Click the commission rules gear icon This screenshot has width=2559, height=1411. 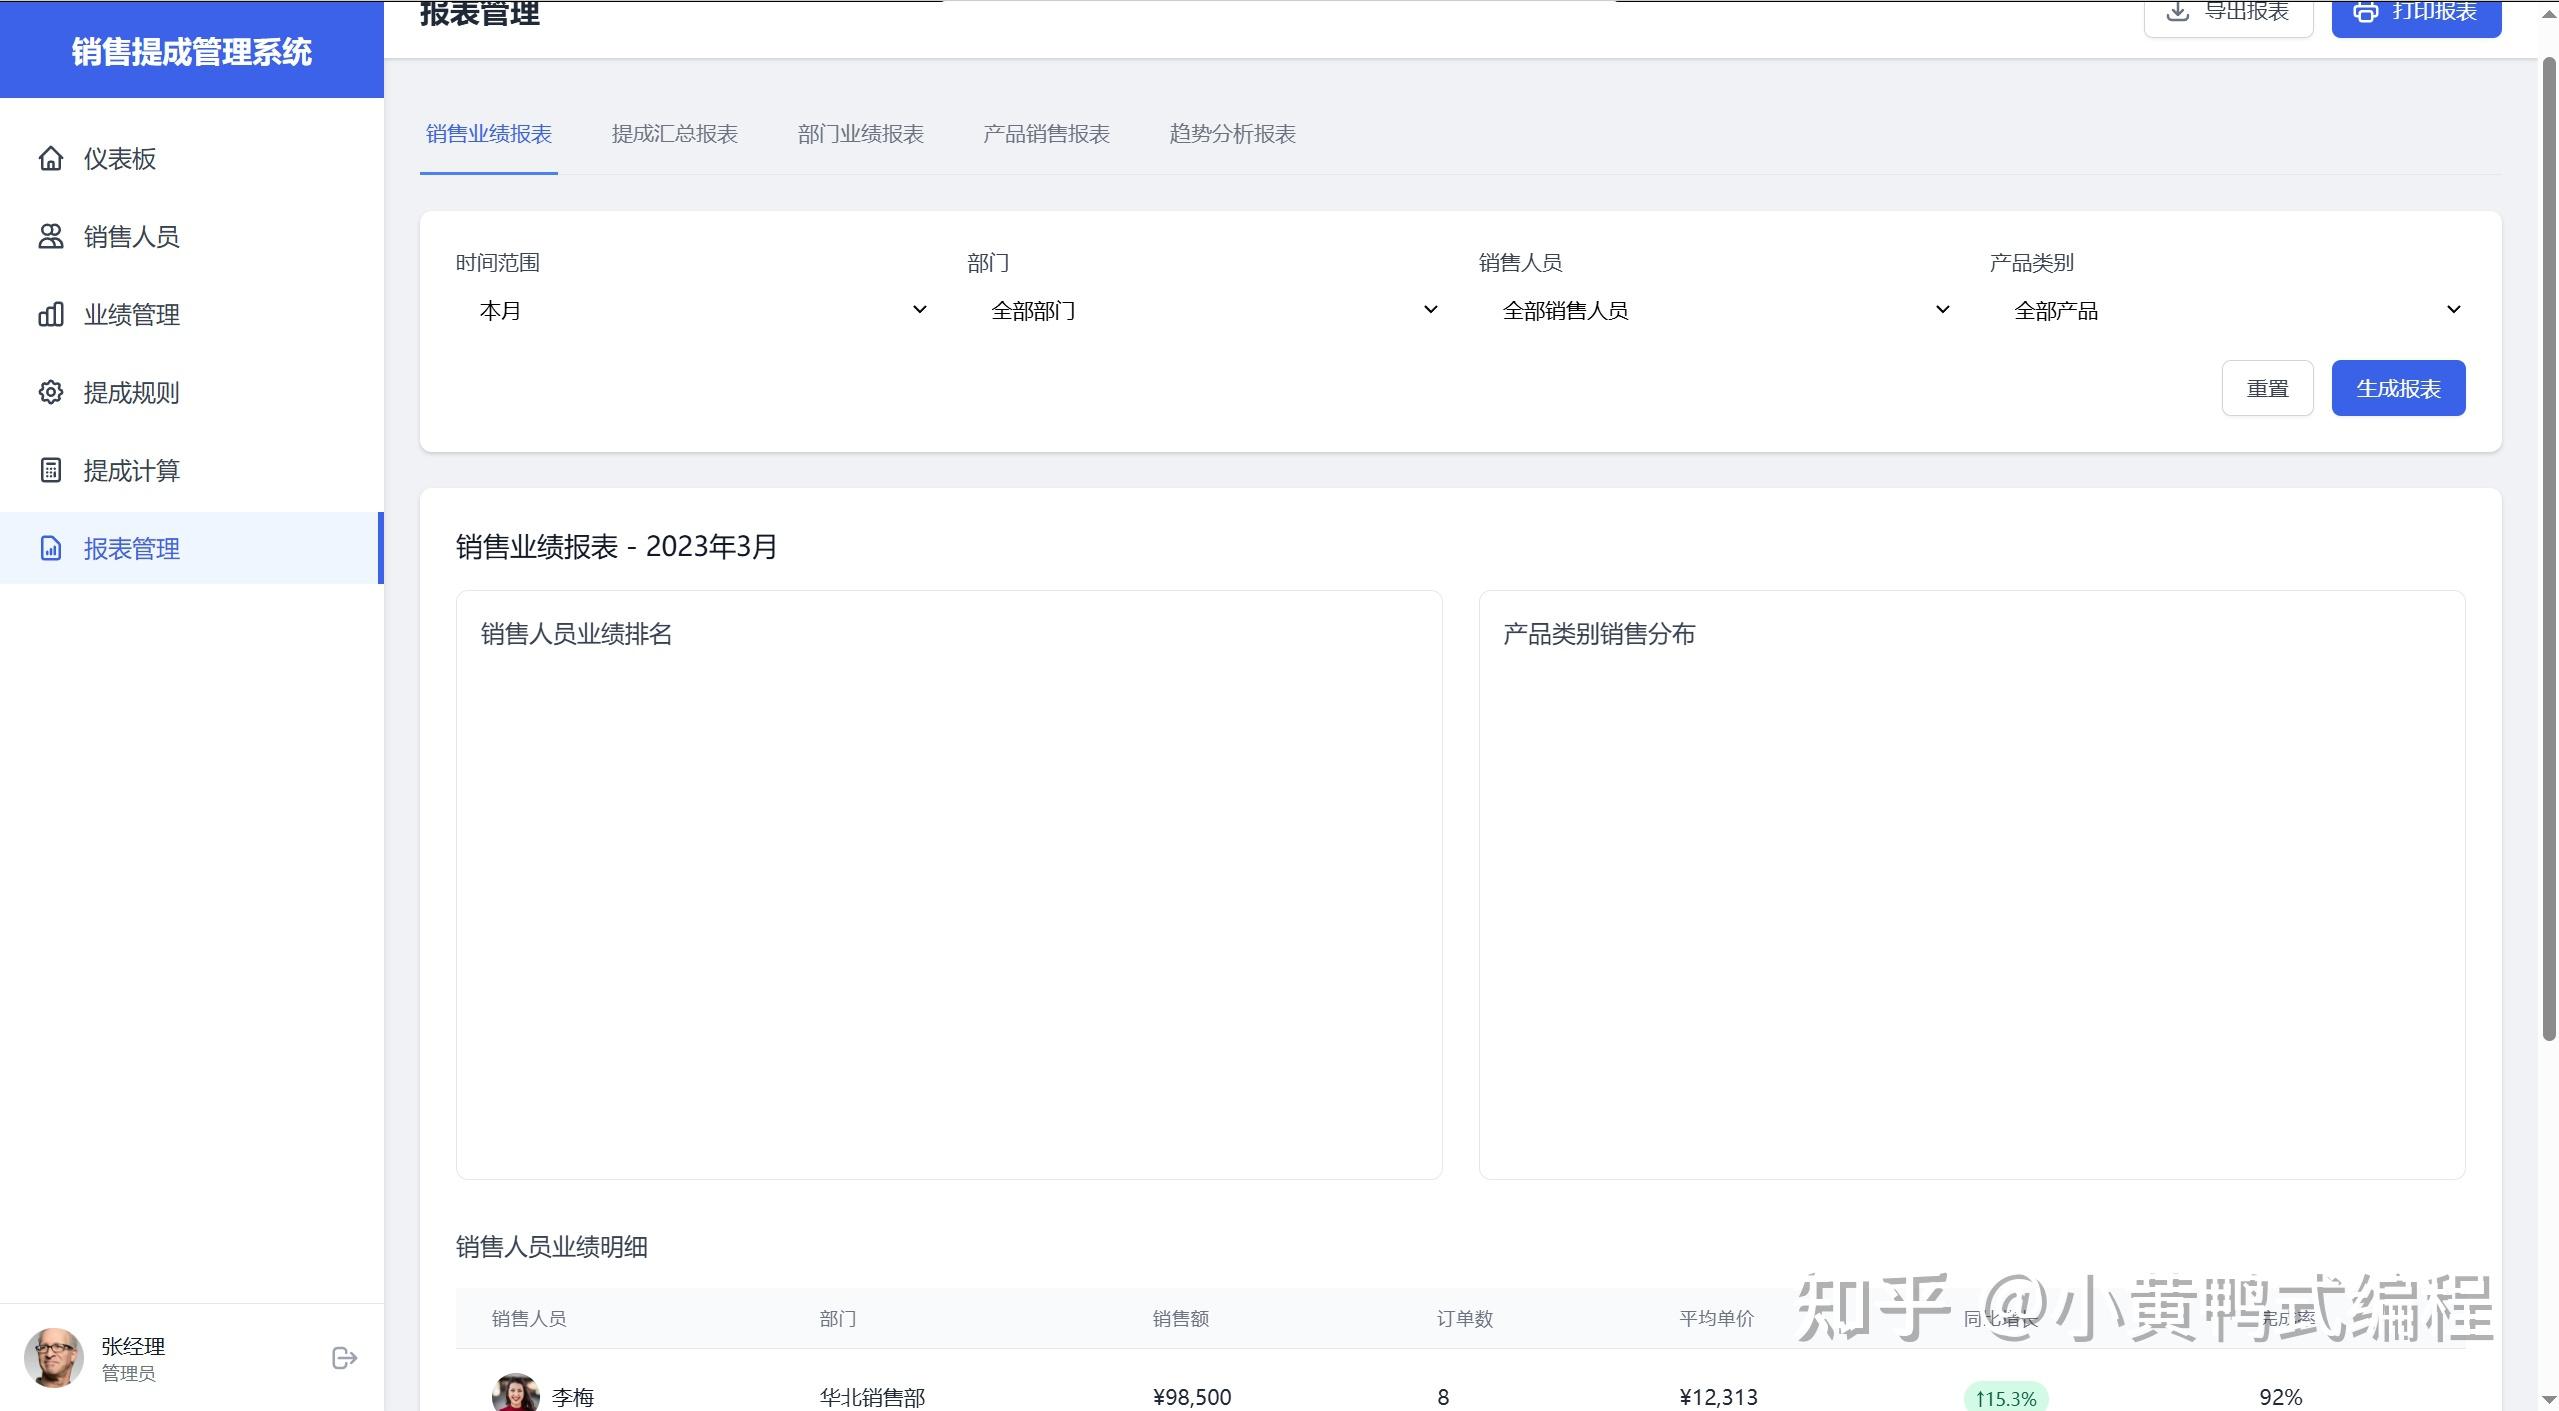pos(51,392)
